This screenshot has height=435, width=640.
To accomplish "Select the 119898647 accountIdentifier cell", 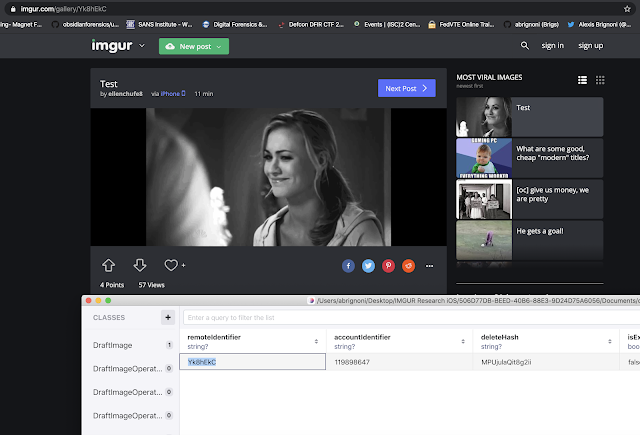I will [x=400, y=362].
